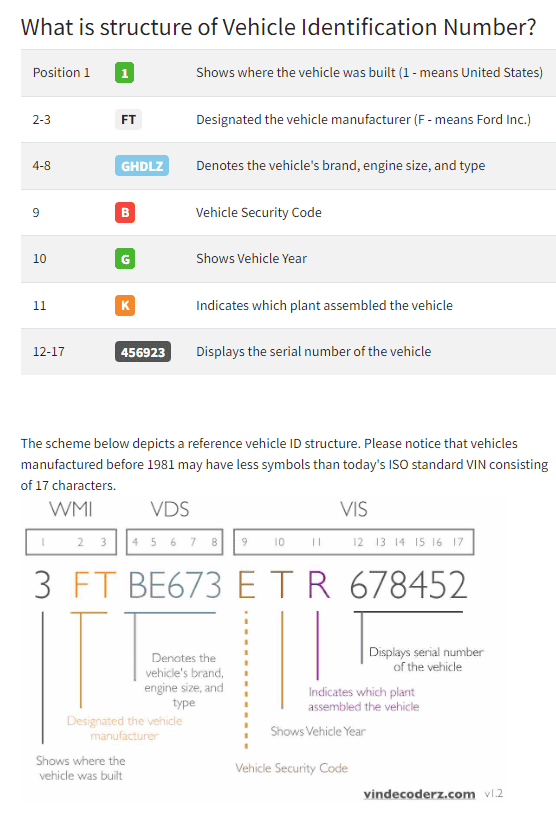Image resolution: width=556 pixels, height=823 pixels.
Task: Click the VIS label in the diagram
Action: [x=353, y=509]
